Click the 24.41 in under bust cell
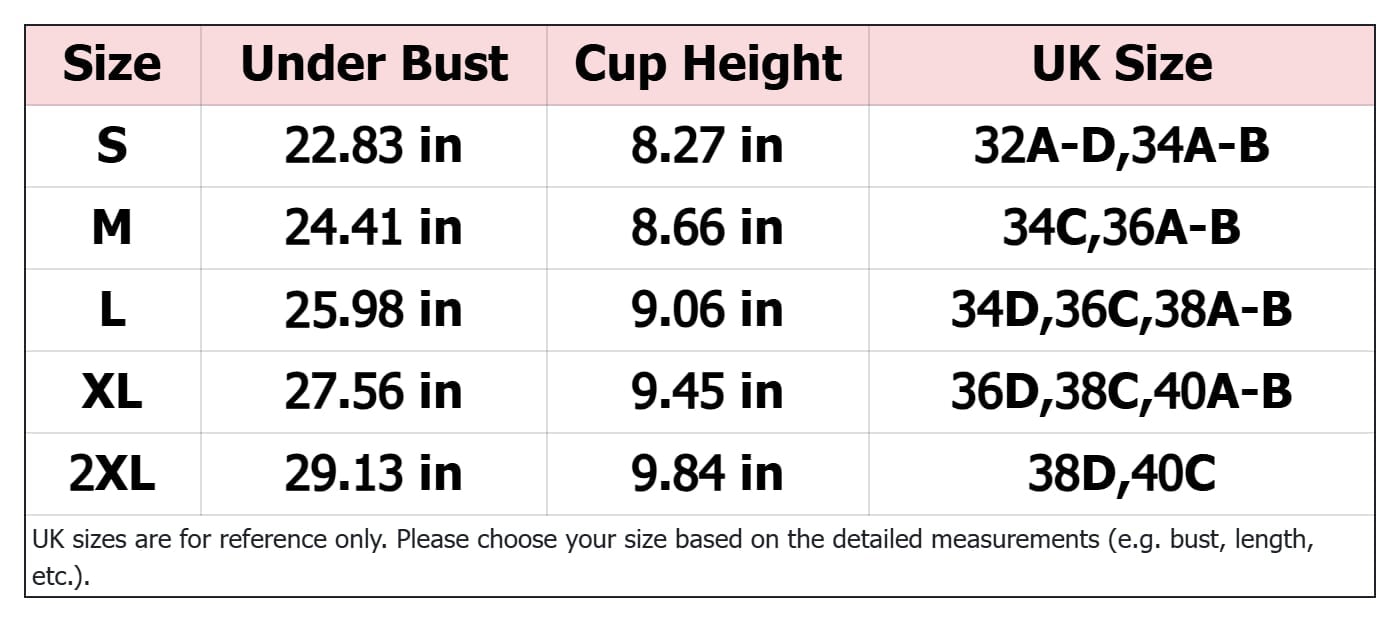 (374, 228)
